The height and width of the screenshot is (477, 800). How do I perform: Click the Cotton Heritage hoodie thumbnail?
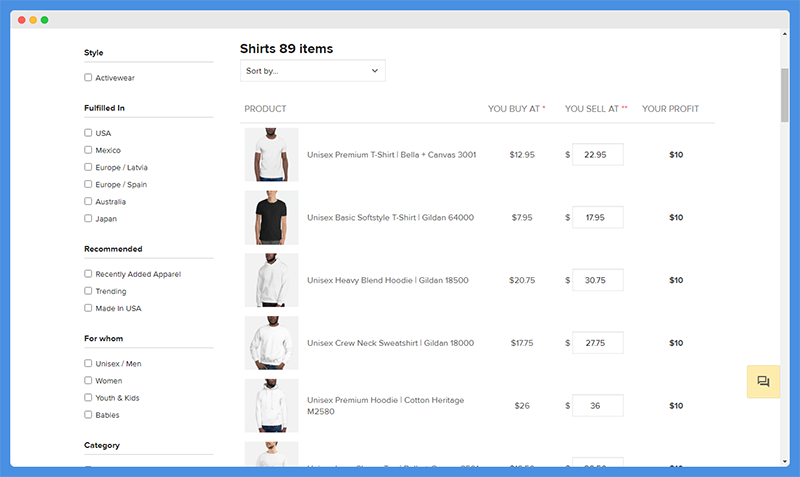click(271, 406)
